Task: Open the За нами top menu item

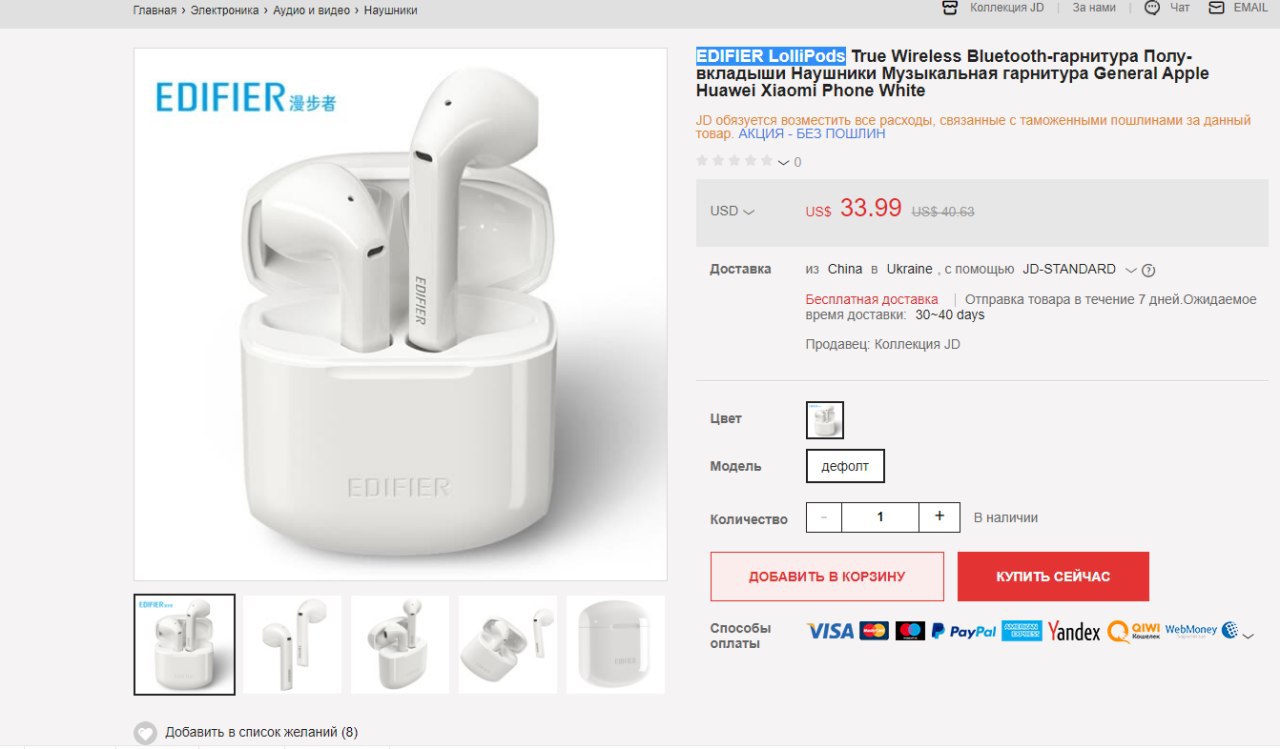Action: pyautogui.click(x=1094, y=7)
